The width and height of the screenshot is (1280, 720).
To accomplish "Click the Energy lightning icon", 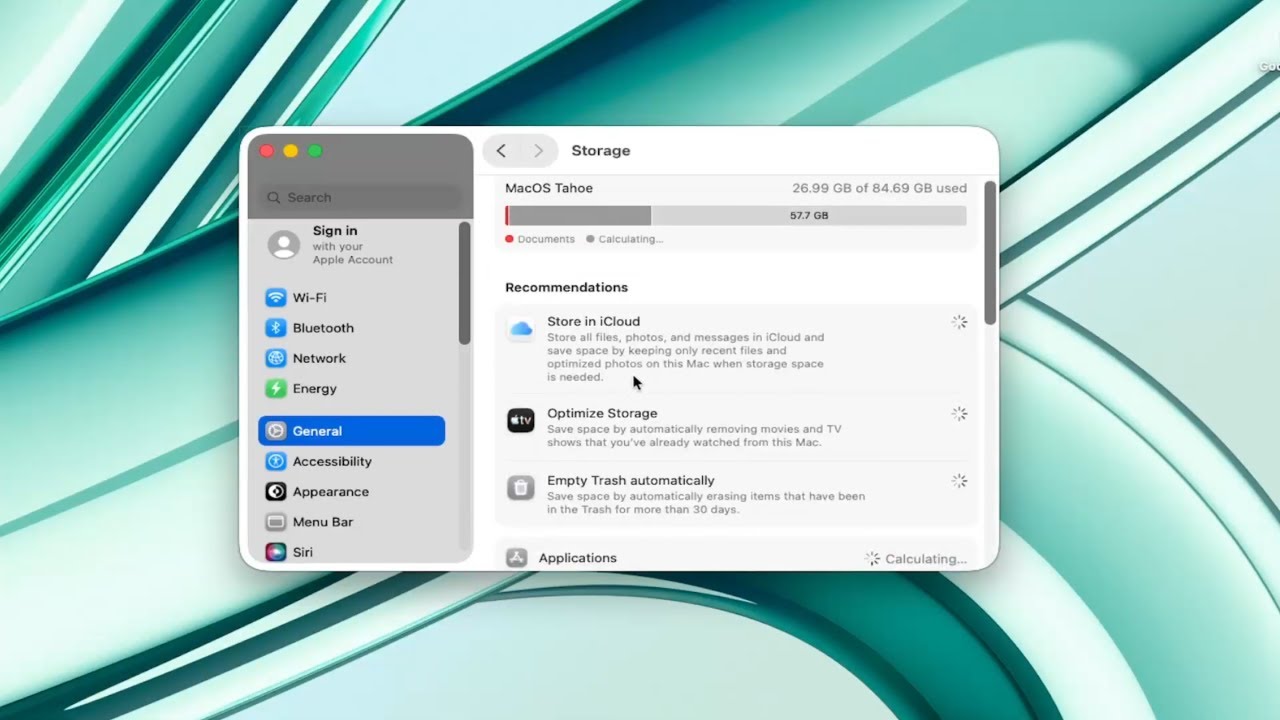I will [x=275, y=389].
